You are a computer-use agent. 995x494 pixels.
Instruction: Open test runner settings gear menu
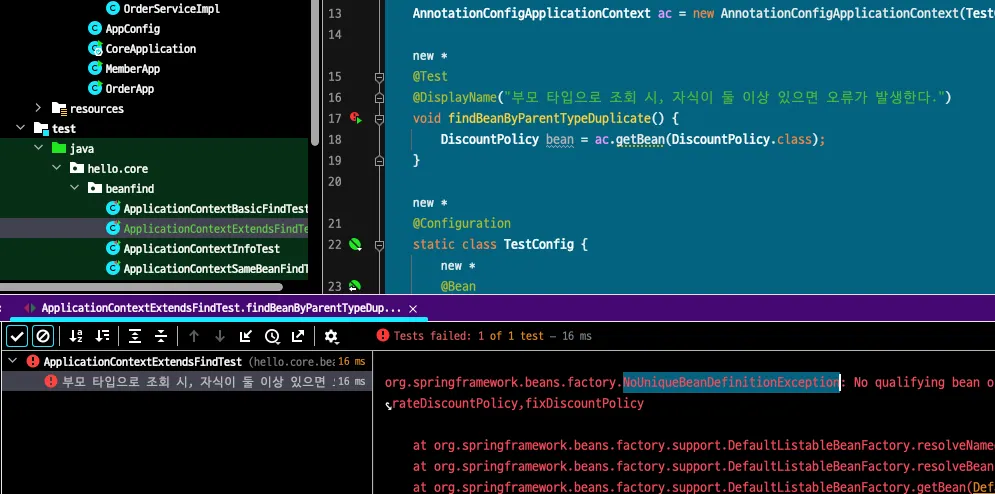[x=331, y=336]
